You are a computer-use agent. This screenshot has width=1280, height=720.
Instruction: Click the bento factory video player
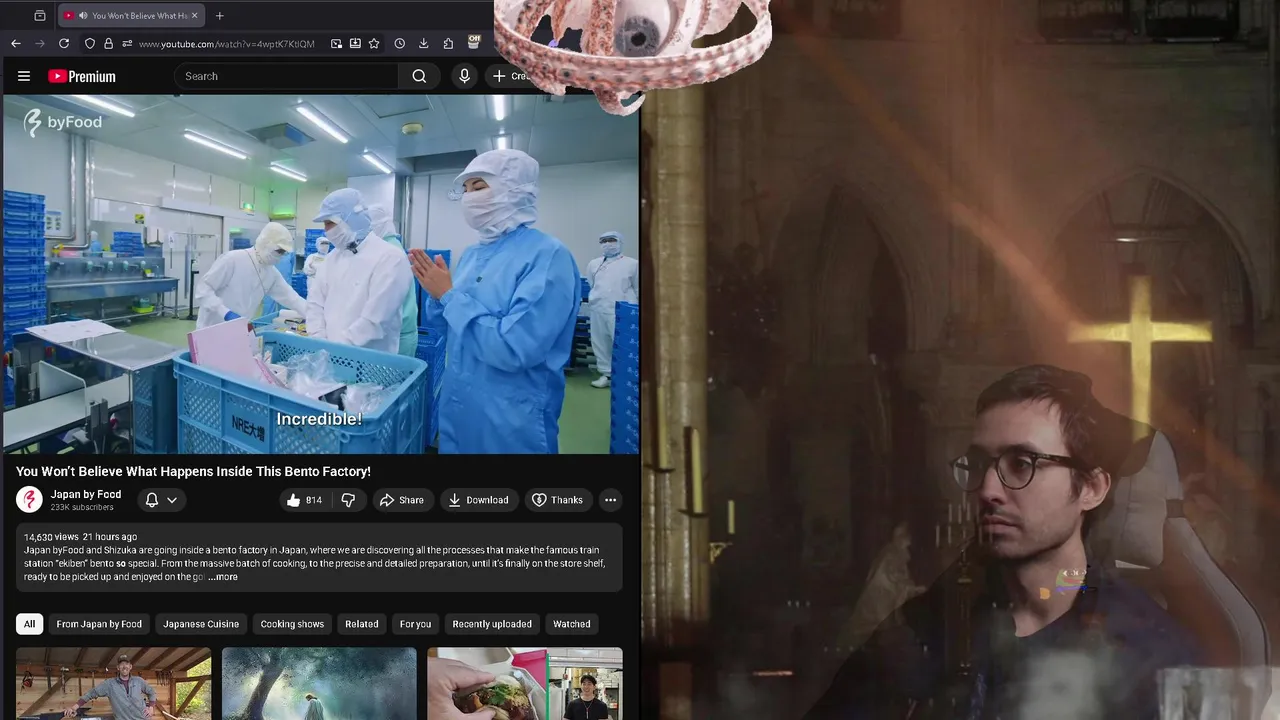(321, 274)
